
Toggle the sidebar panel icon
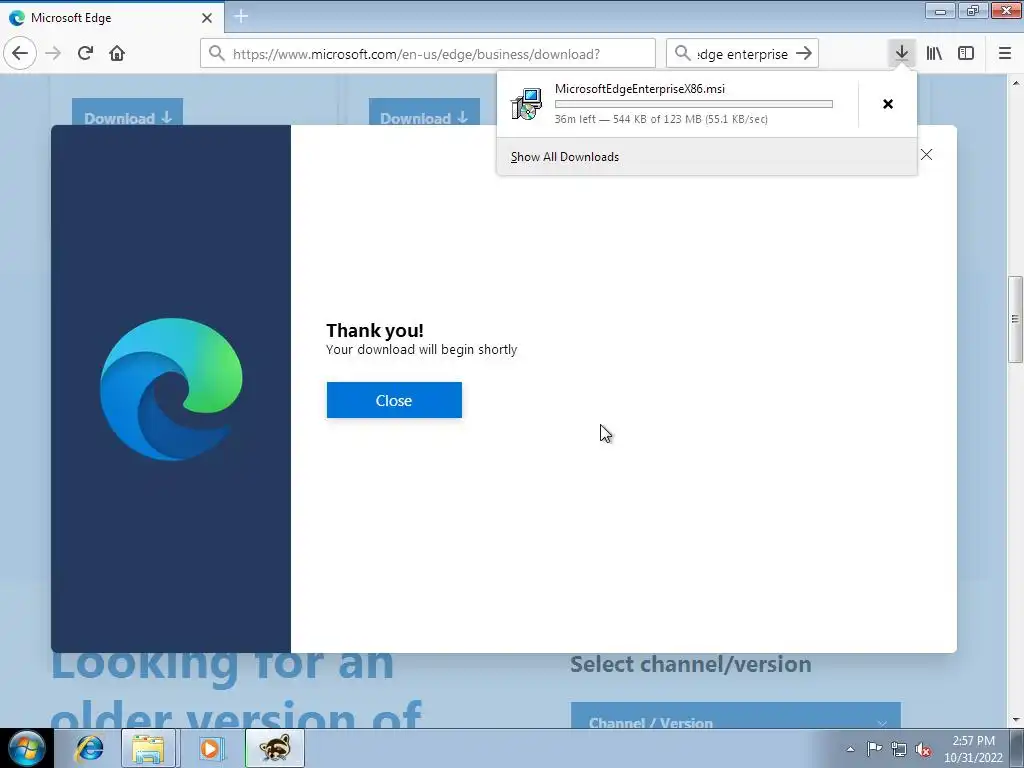tap(966, 53)
